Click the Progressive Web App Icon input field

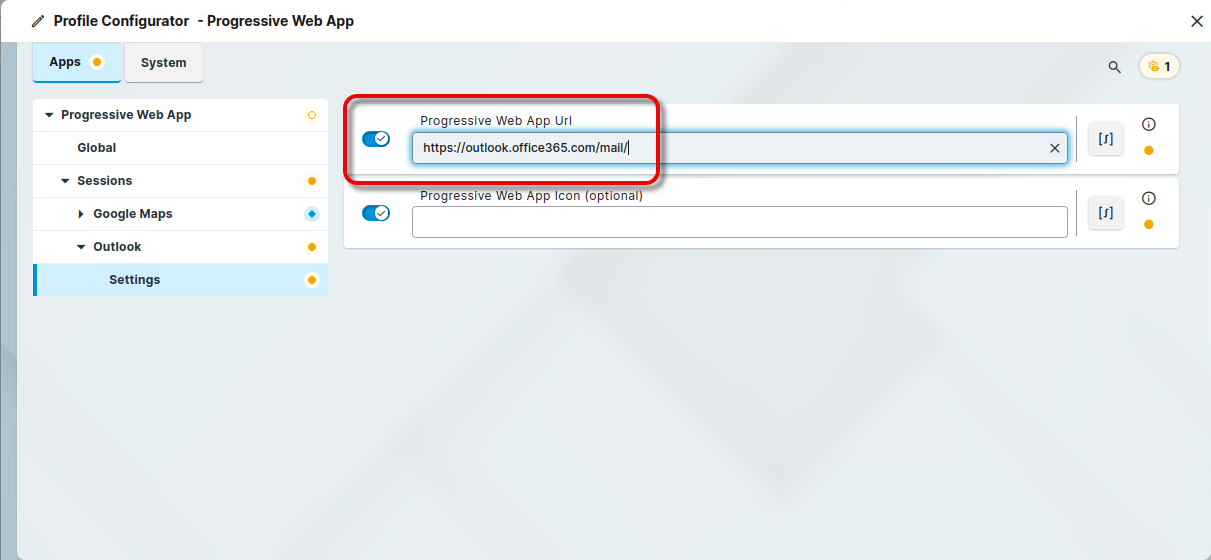pyautogui.click(x=738, y=222)
